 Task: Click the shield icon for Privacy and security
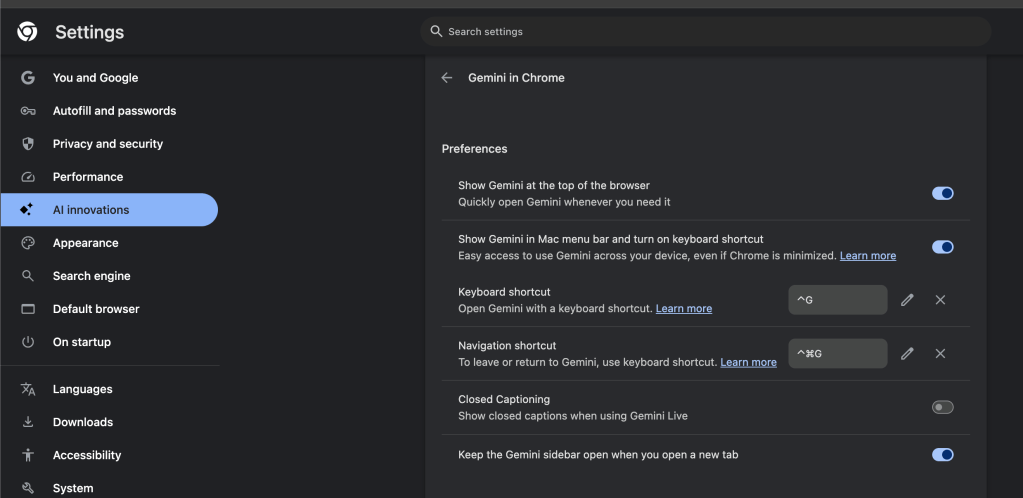pyautogui.click(x=27, y=144)
